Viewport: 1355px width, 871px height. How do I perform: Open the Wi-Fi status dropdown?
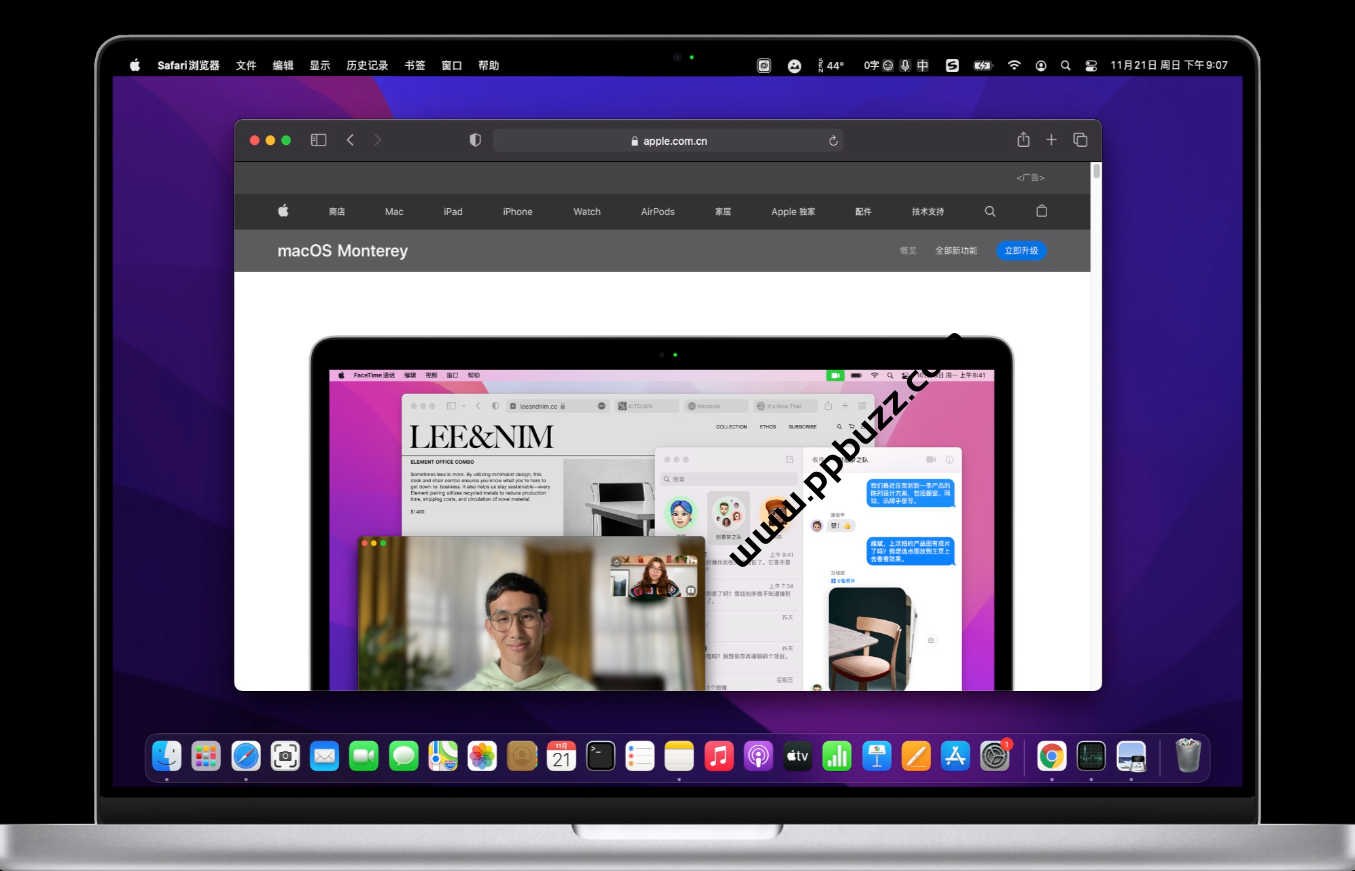click(1014, 65)
